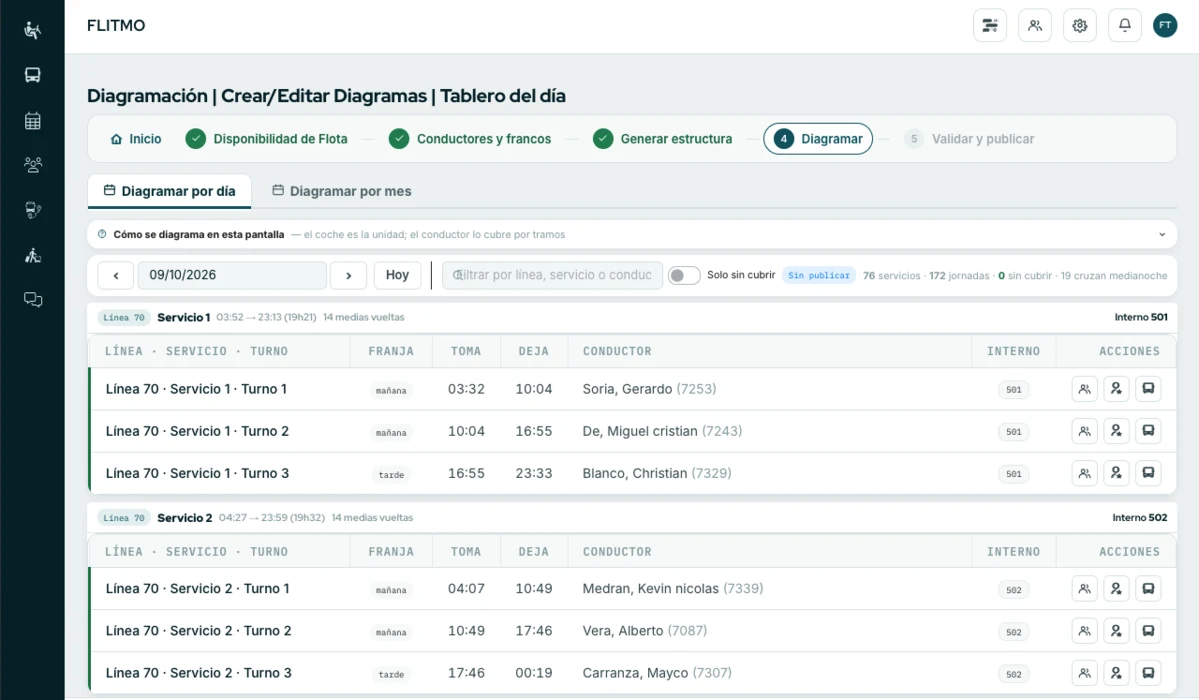Toggle the Solo sin cubrir switch
The image size is (1199, 700).
point(684,275)
